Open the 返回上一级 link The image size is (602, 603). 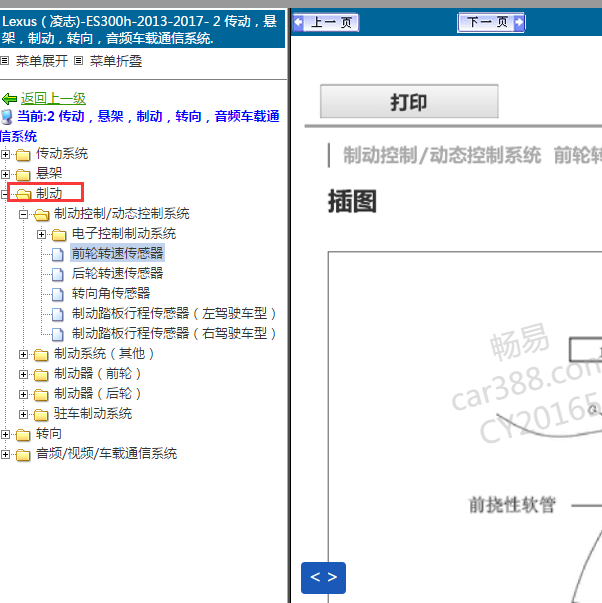pos(53,98)
